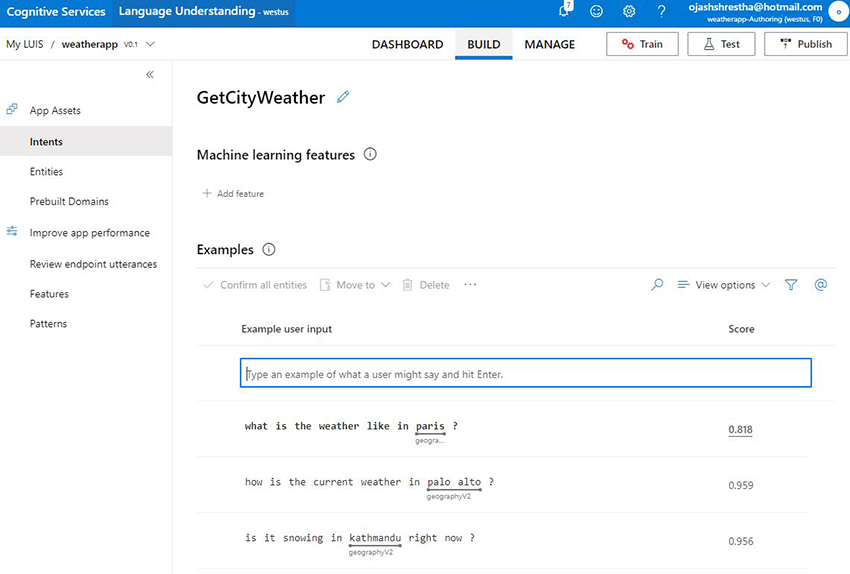Switch to the MANAGE tab

click(x=549, y=44)
